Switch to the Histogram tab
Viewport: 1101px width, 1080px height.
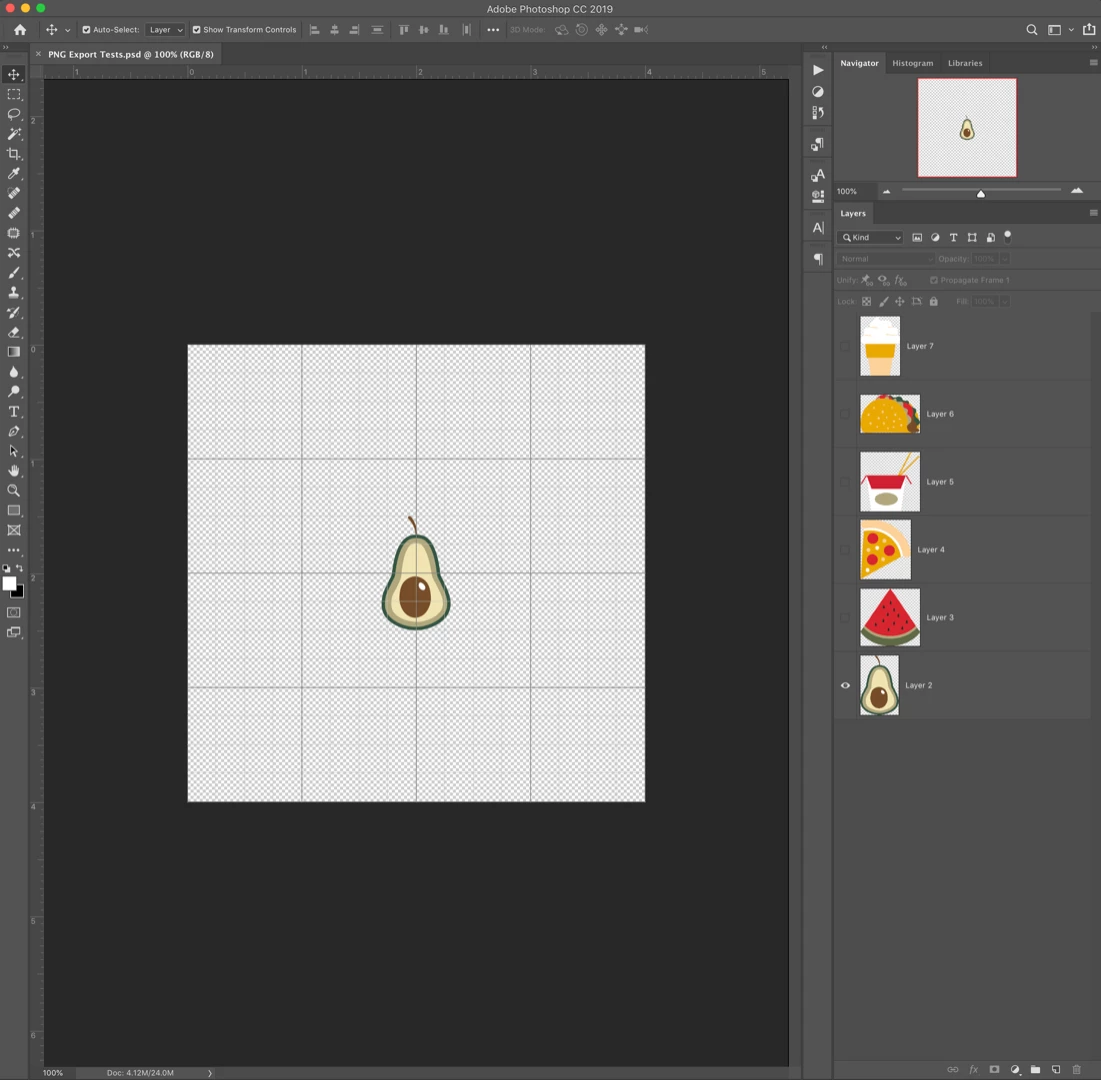click(x=912, y=63)
